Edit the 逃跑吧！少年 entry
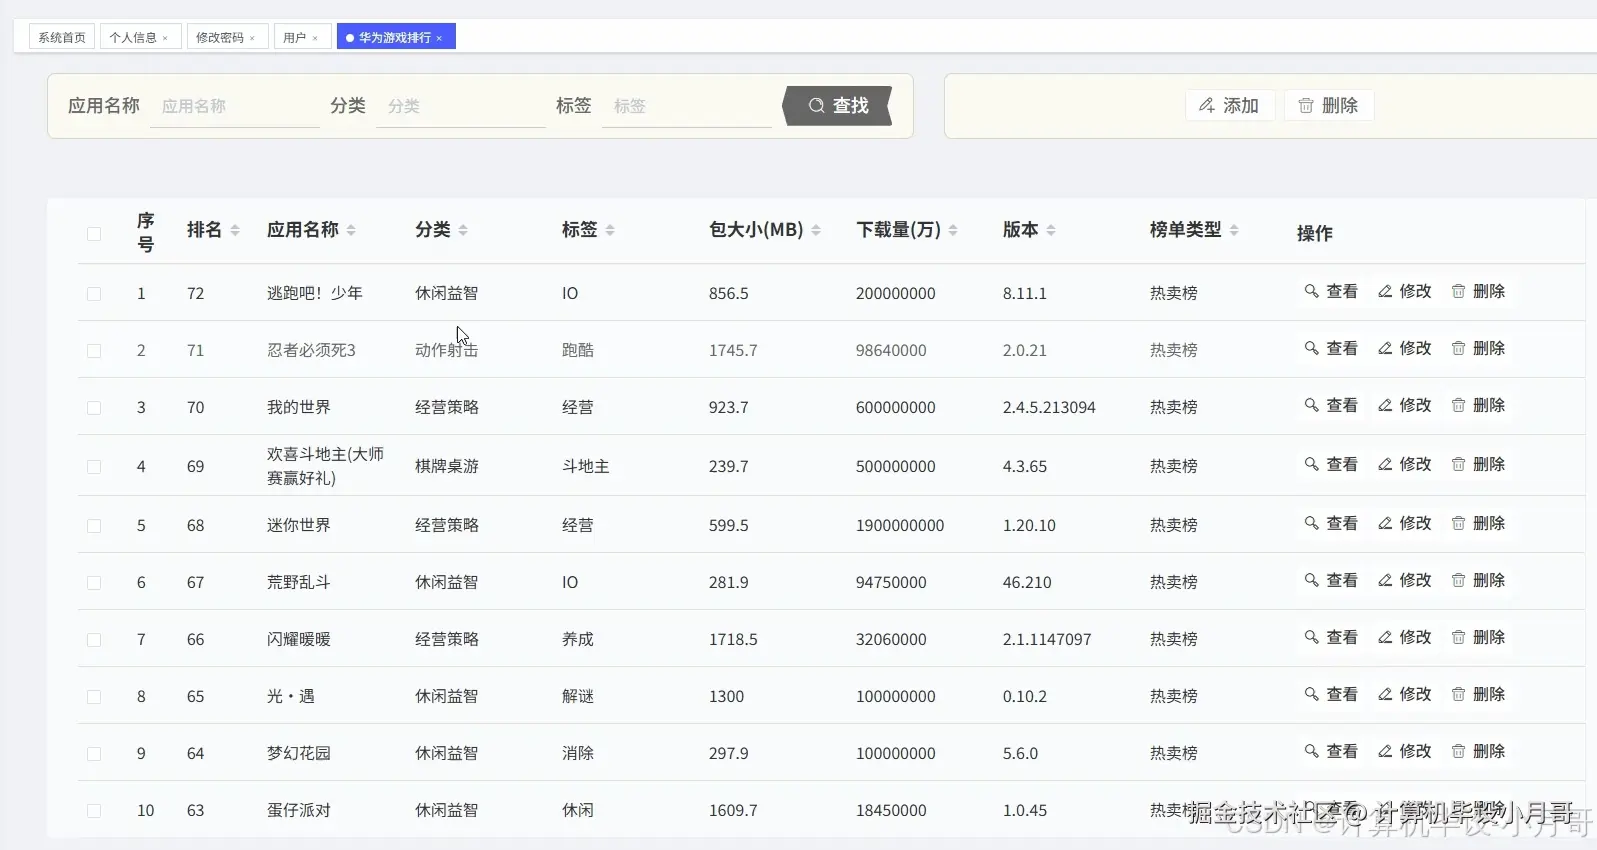The height and width of the screenshot is (850, 1597). click(x=1404, y=291)
